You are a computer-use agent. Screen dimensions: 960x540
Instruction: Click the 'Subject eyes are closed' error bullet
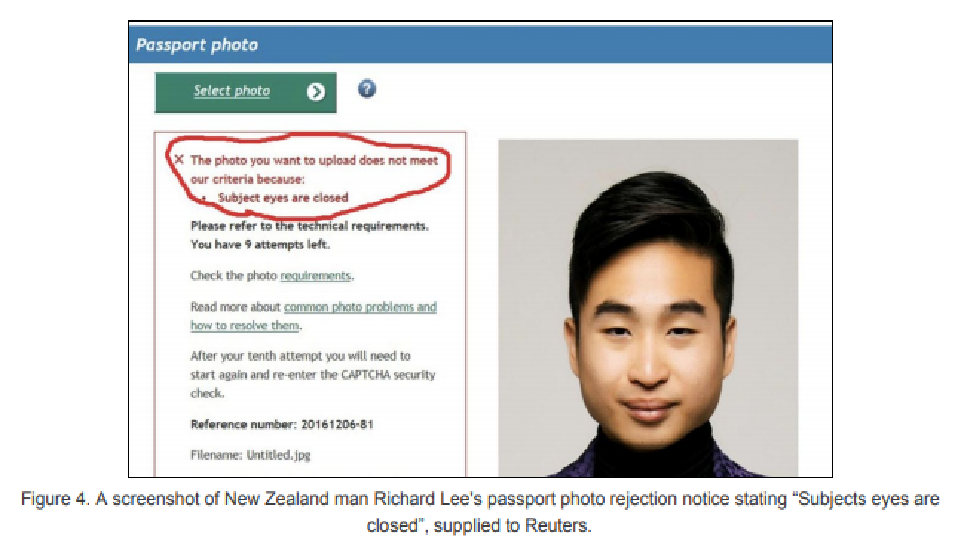[x=283, y=198]
